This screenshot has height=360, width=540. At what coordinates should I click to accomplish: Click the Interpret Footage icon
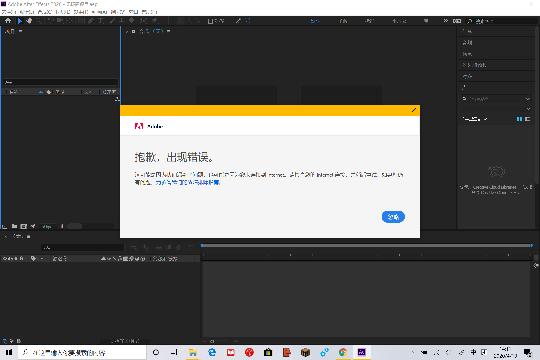pyautogui.click(x=5, y=226)
